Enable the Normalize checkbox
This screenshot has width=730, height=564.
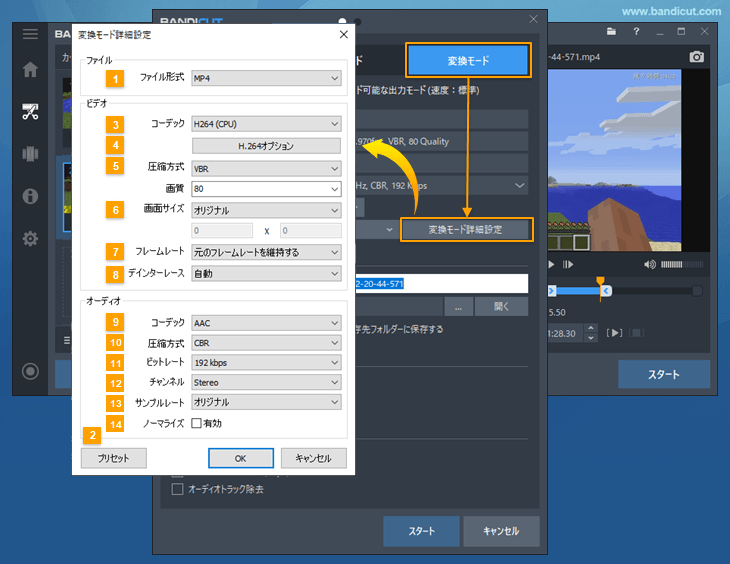196,423
